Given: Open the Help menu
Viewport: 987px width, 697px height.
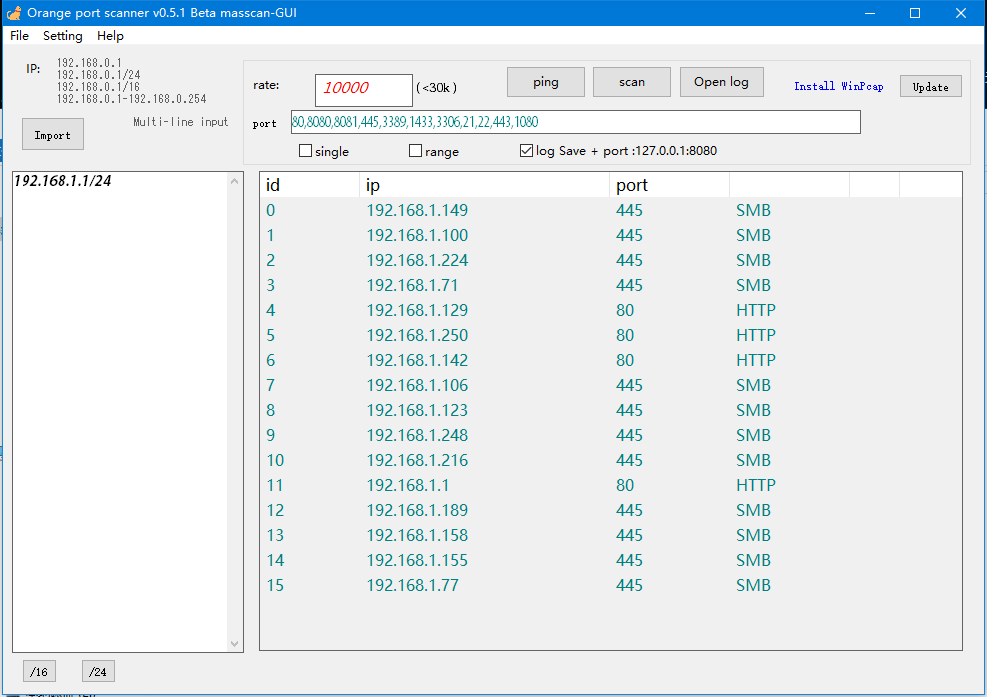Looking at the screenshot, I should pos(110,36).
